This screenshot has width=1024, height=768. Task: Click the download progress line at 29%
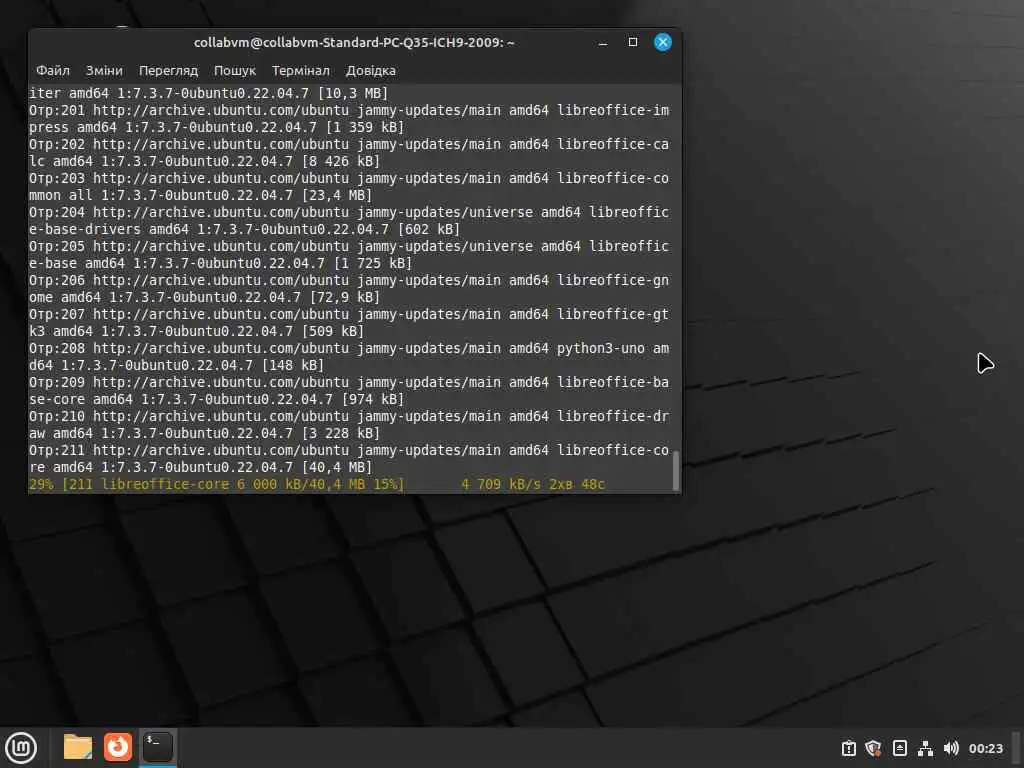tap(317, 484)
